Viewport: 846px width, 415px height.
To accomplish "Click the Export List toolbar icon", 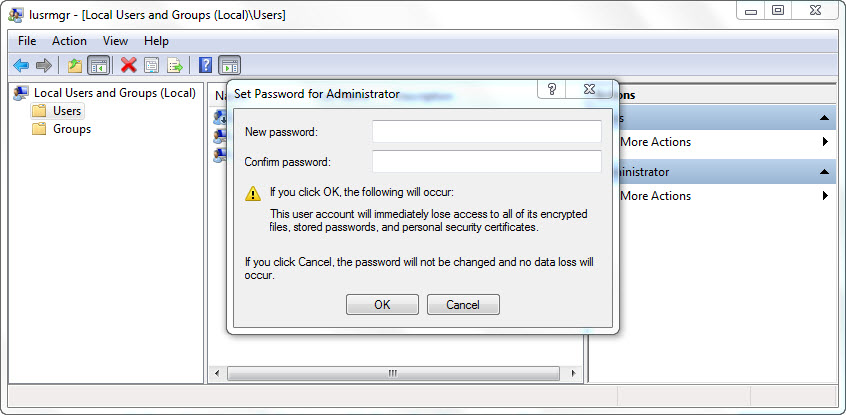I will pyautogui.click(x=174, y=65).
